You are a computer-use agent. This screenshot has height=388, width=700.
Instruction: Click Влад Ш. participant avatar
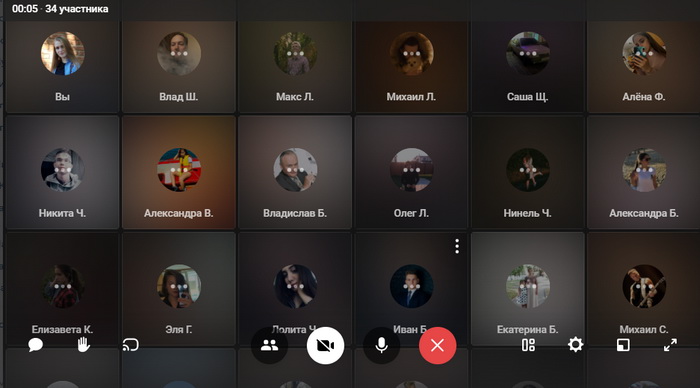pos(179,53)
